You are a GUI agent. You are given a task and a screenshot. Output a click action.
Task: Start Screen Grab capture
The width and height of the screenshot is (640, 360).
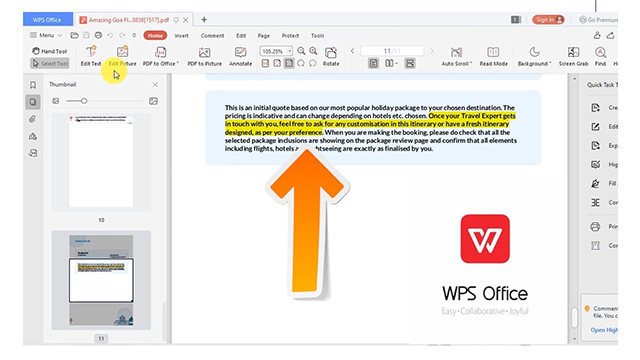pyautogui.click(x=573, y=56)
